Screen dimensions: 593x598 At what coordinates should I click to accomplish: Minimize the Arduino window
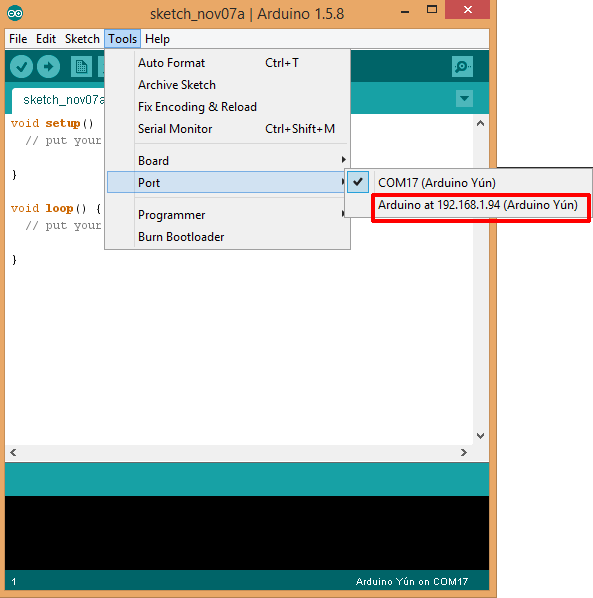coord(405,11)
